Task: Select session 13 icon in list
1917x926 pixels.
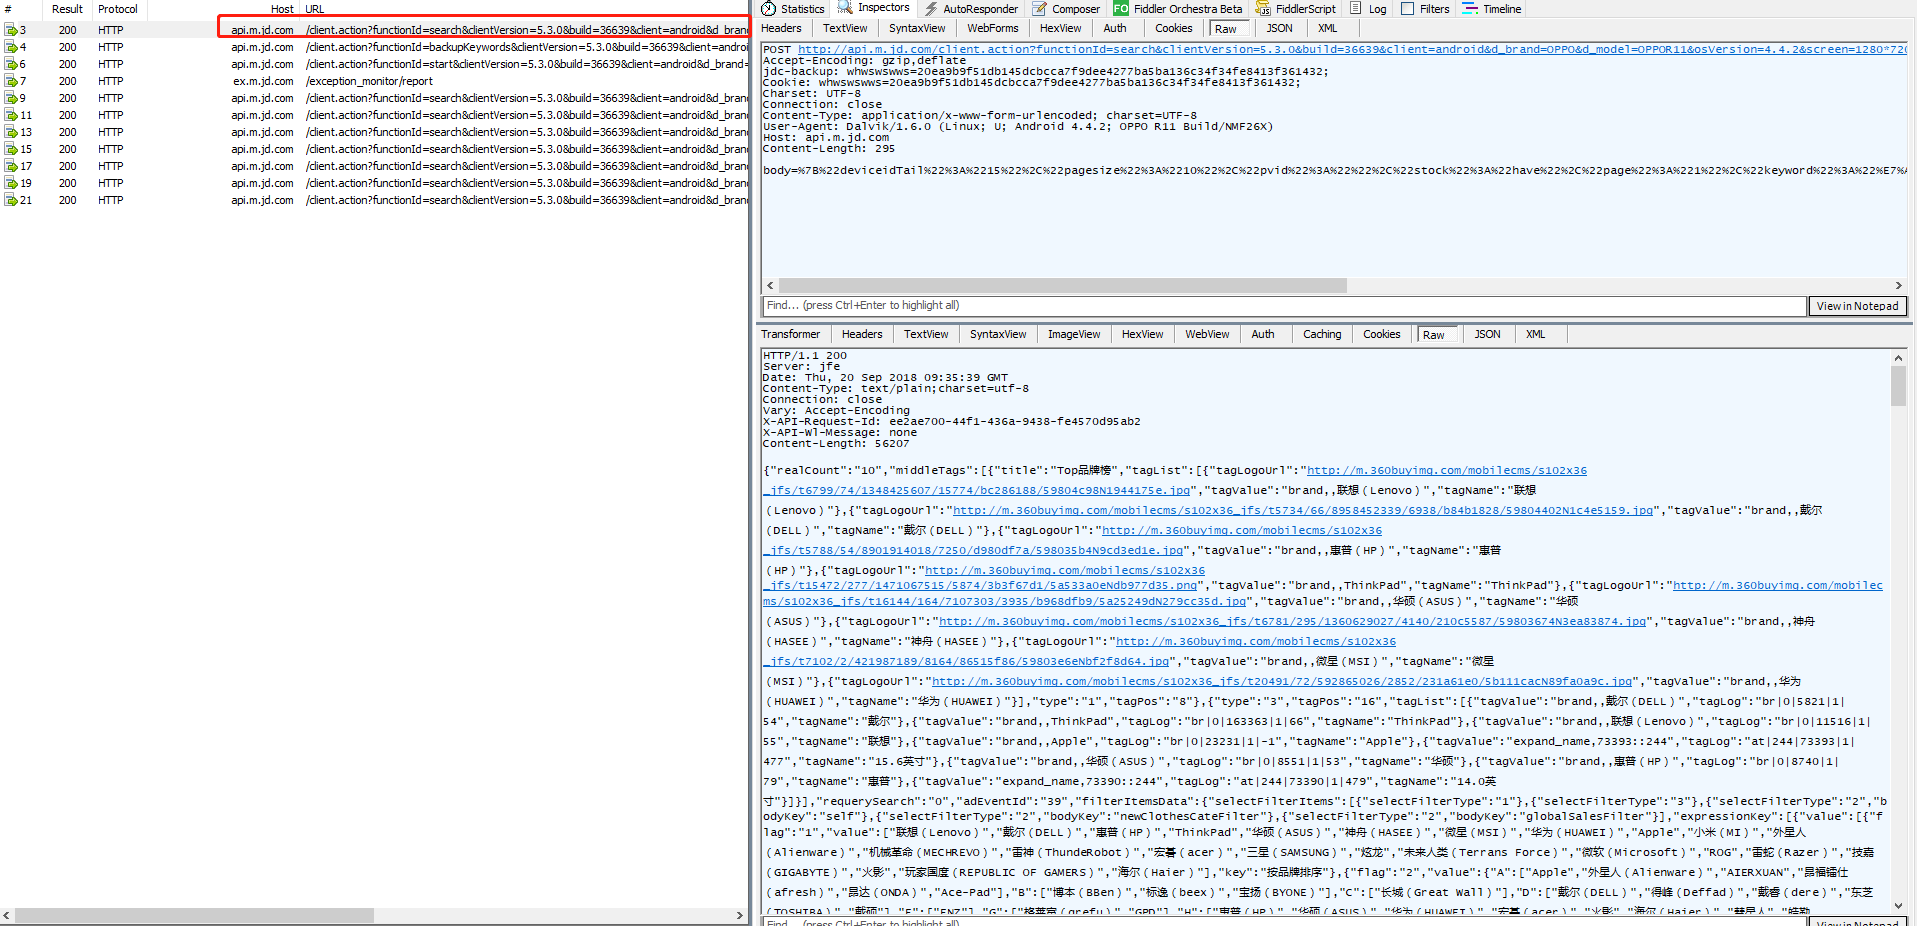Action: click(x=11, y=132)
